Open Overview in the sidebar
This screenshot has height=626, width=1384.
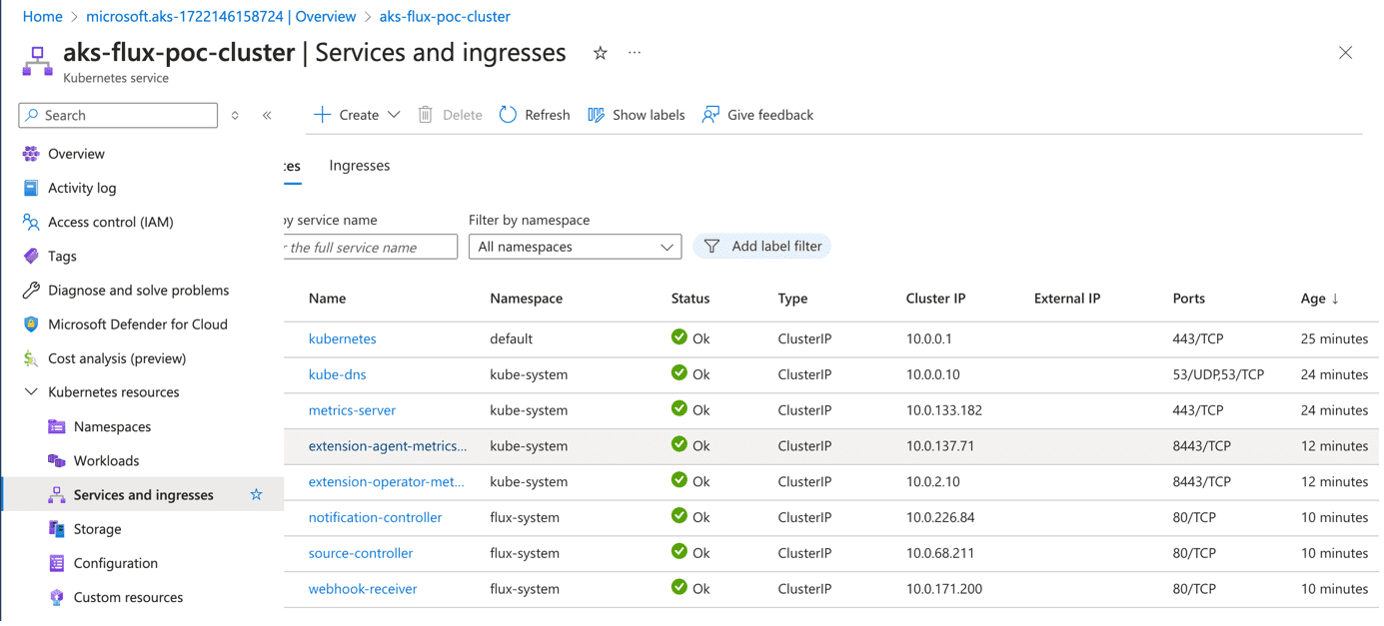pyautogui.click(x=76, y=154)
